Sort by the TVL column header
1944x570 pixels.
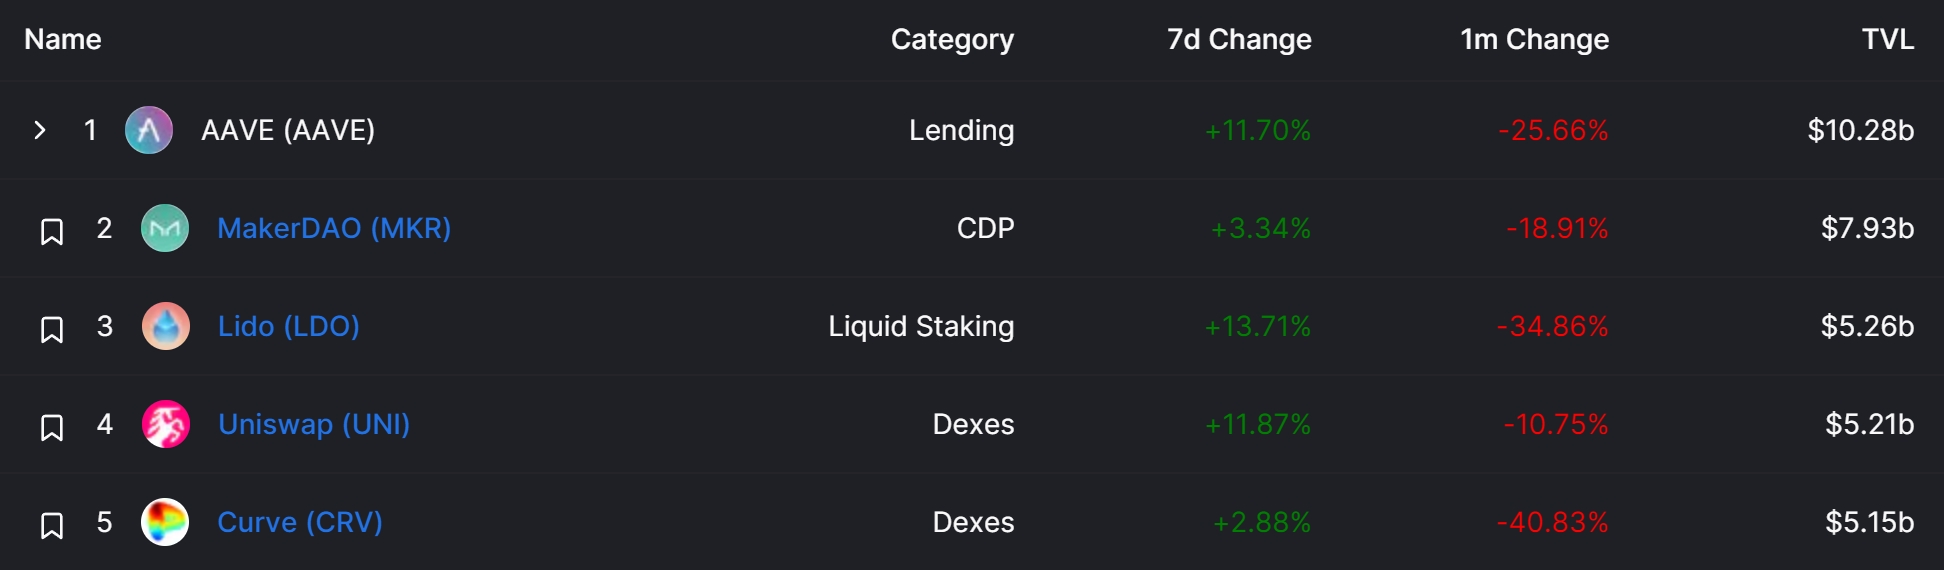pyautogui.click(x=1888, y=39)
